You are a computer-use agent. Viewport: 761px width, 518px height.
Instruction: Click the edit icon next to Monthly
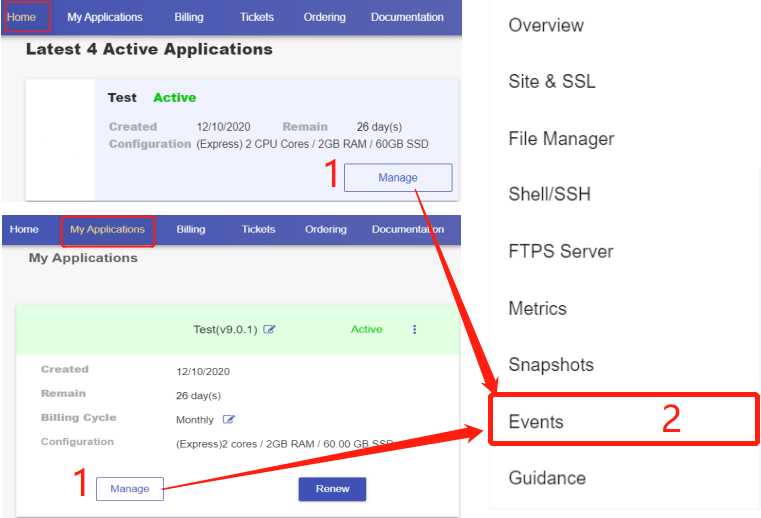coord(229,419)
